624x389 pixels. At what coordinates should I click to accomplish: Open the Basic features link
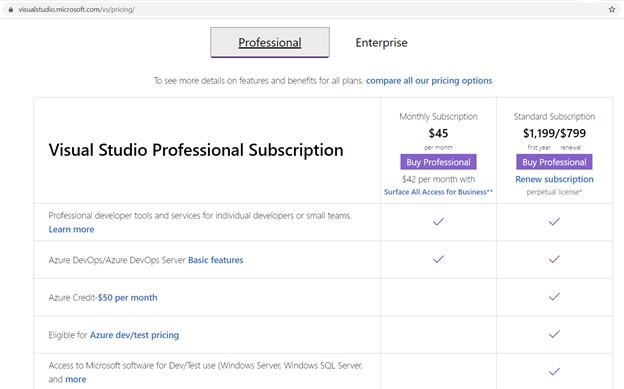(x=215, y=260)
